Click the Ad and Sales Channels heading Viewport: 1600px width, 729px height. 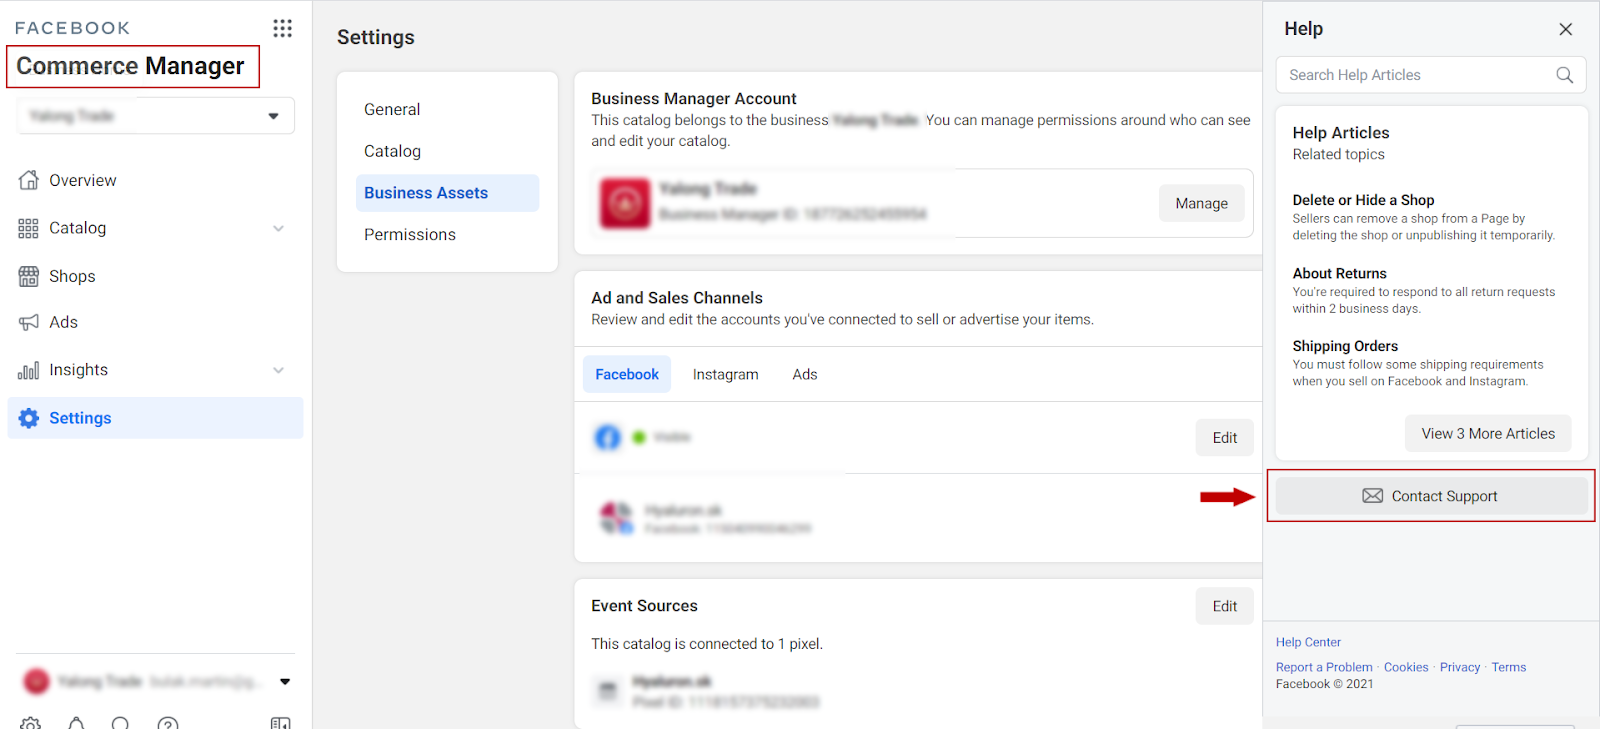tap(676, 298)
